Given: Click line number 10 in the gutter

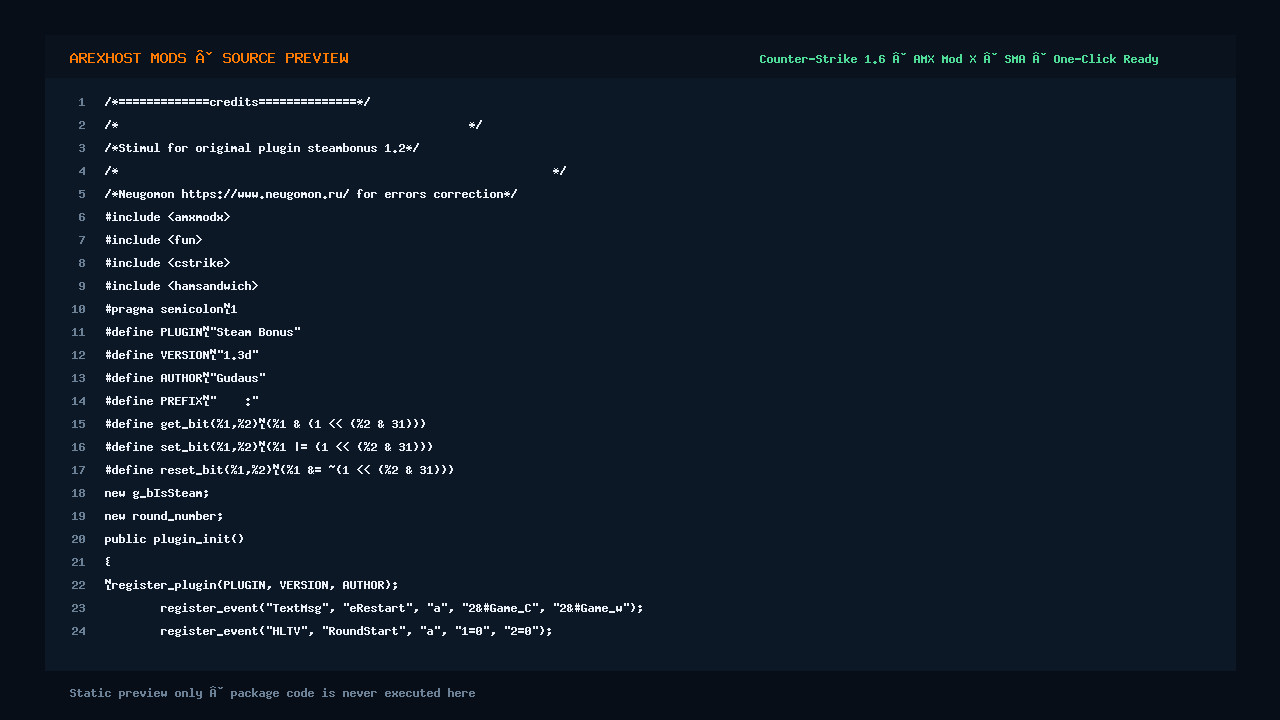Looking at the screenshot, I should [x=78, y=309].
